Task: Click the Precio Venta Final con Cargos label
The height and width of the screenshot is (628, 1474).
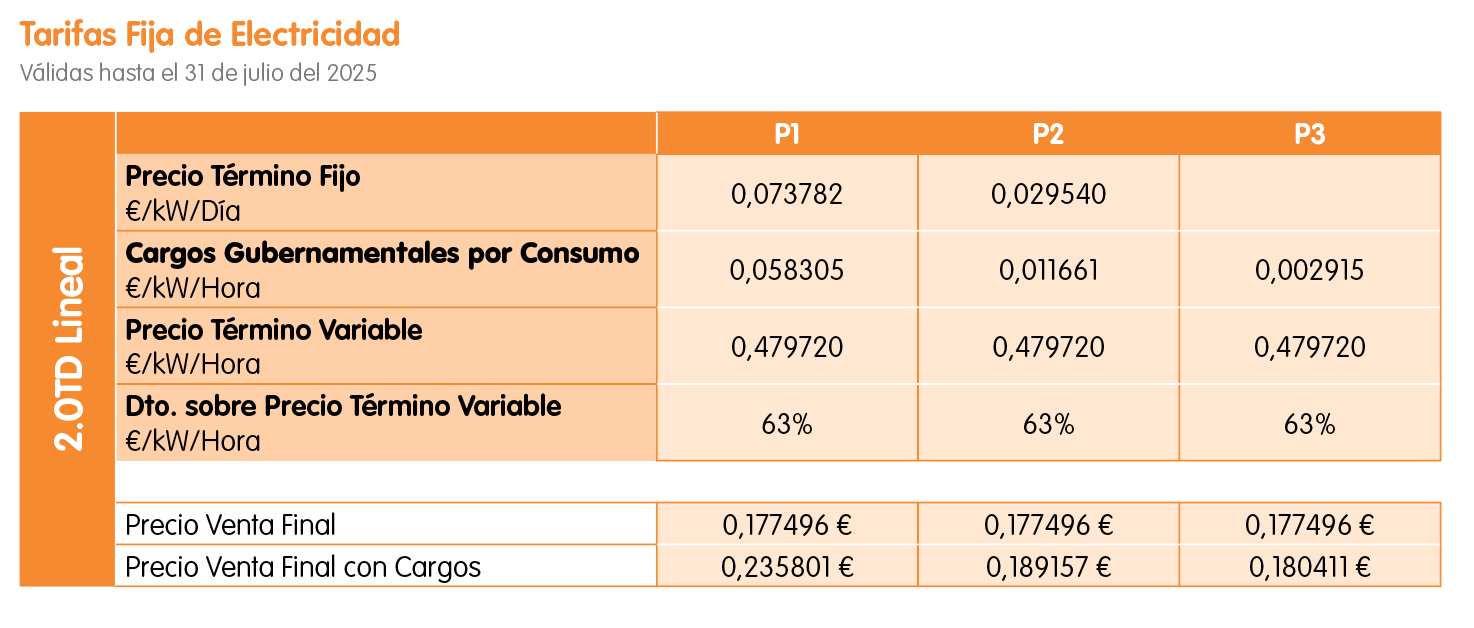Action: [x=303, y=567]
